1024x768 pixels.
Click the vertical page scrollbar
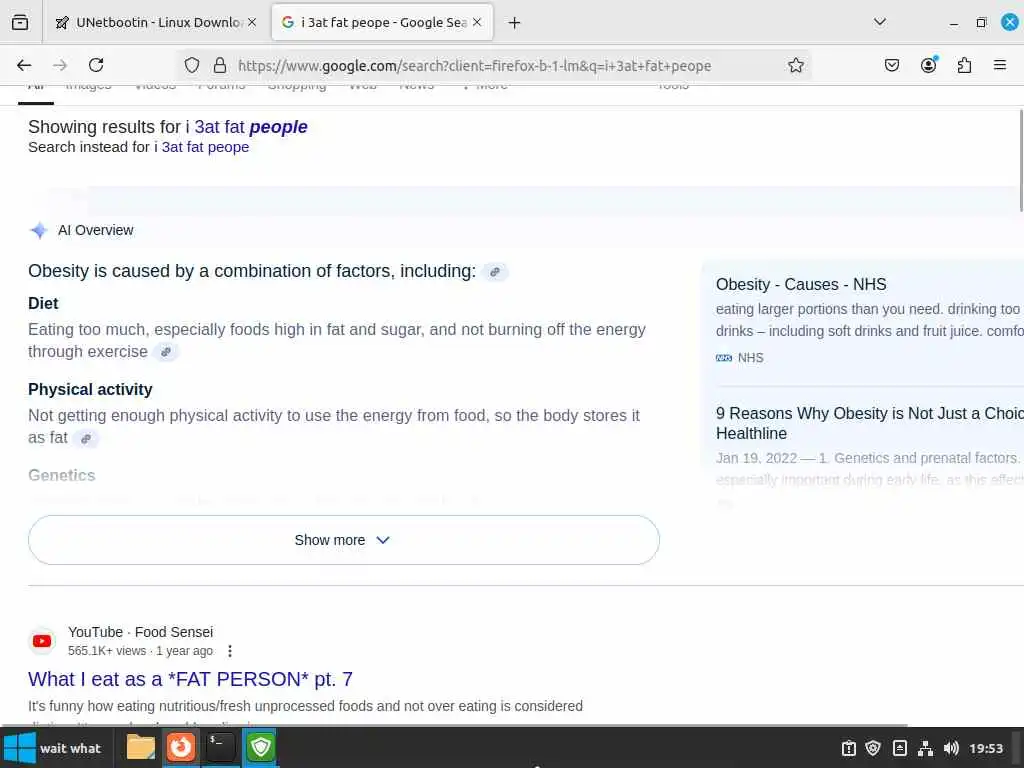pyautogui.click(x=1020, y=160)
